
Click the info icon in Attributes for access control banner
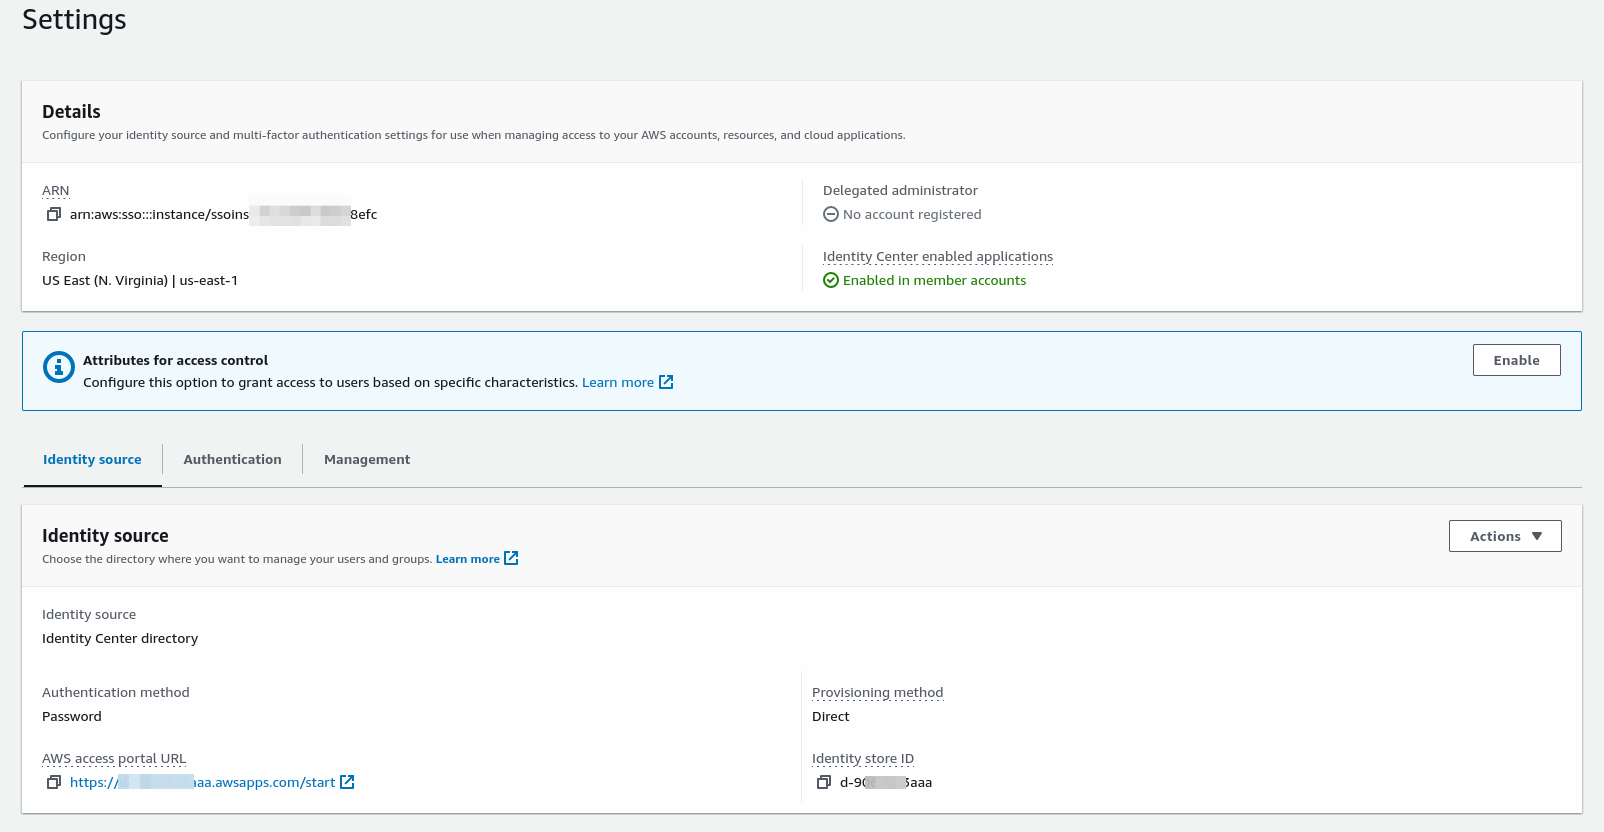point(59,367)
